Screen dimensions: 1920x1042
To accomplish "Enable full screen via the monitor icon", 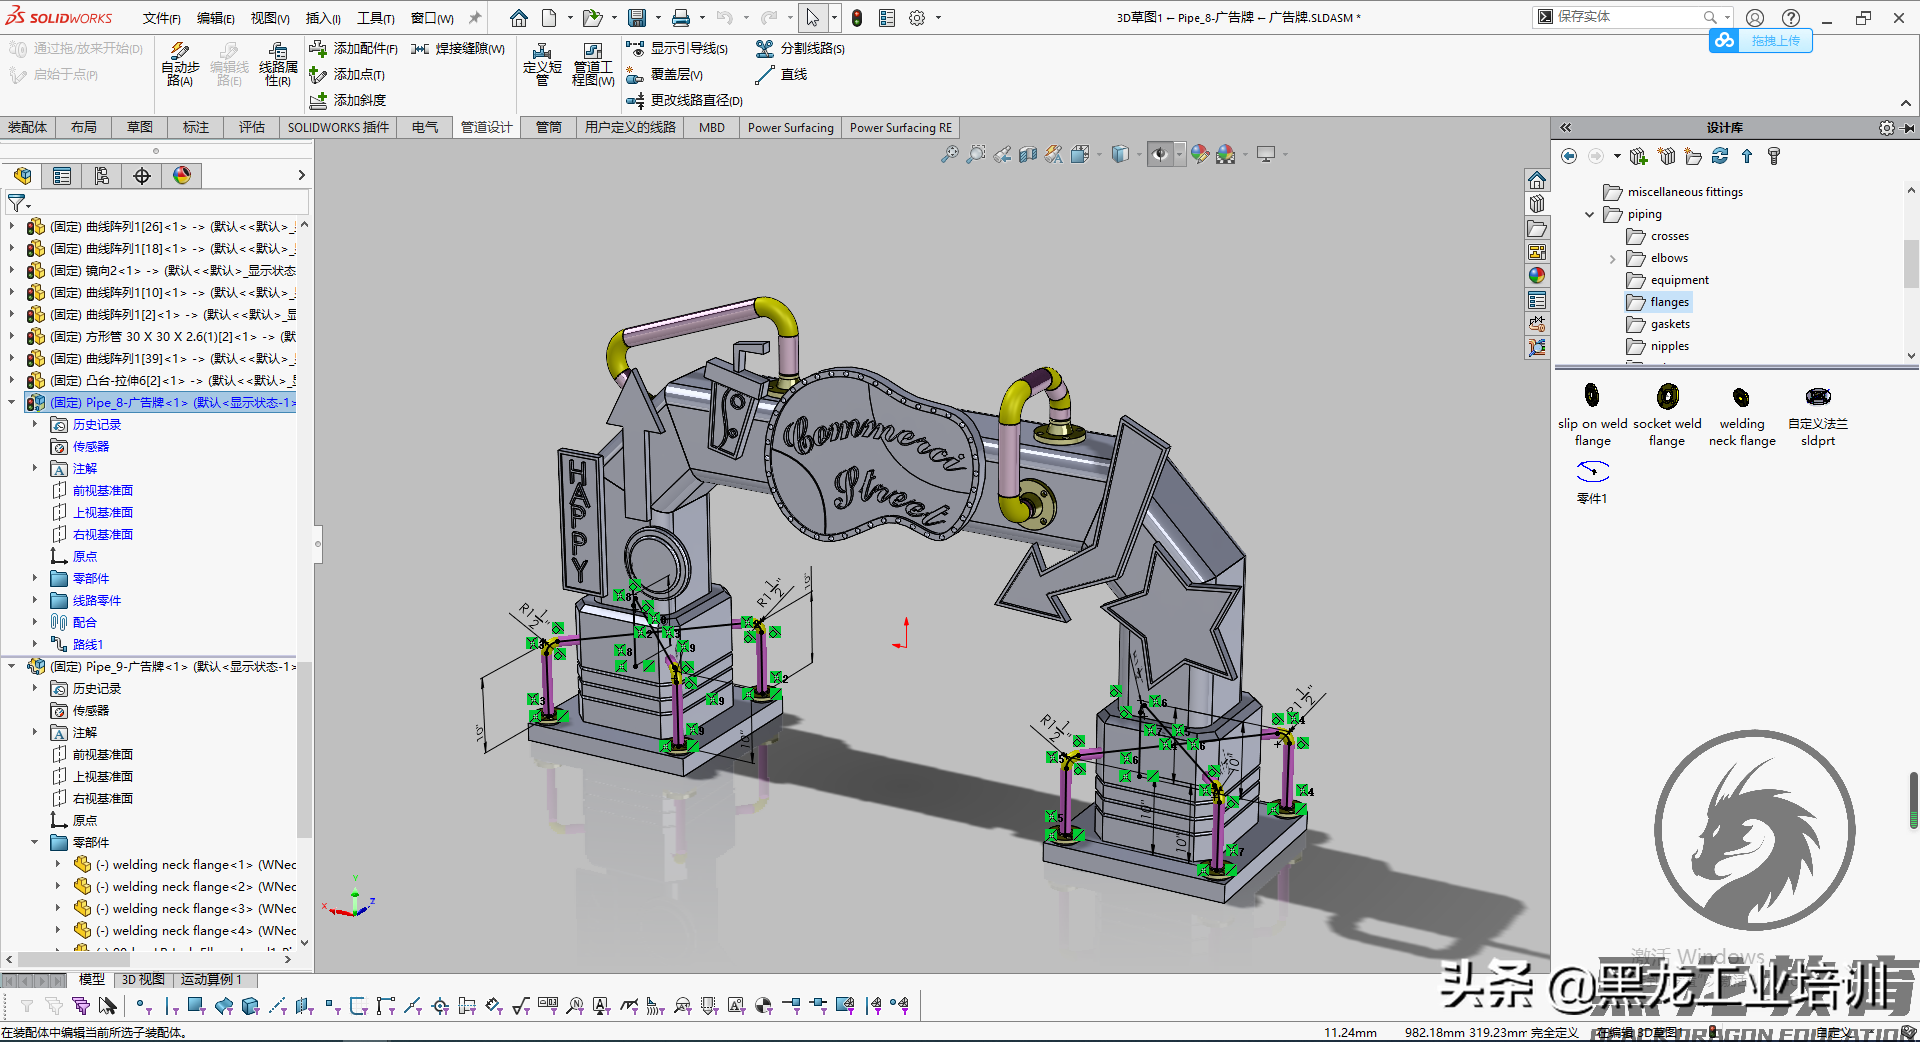I will pyautogui.click(x=1266, y=154).
